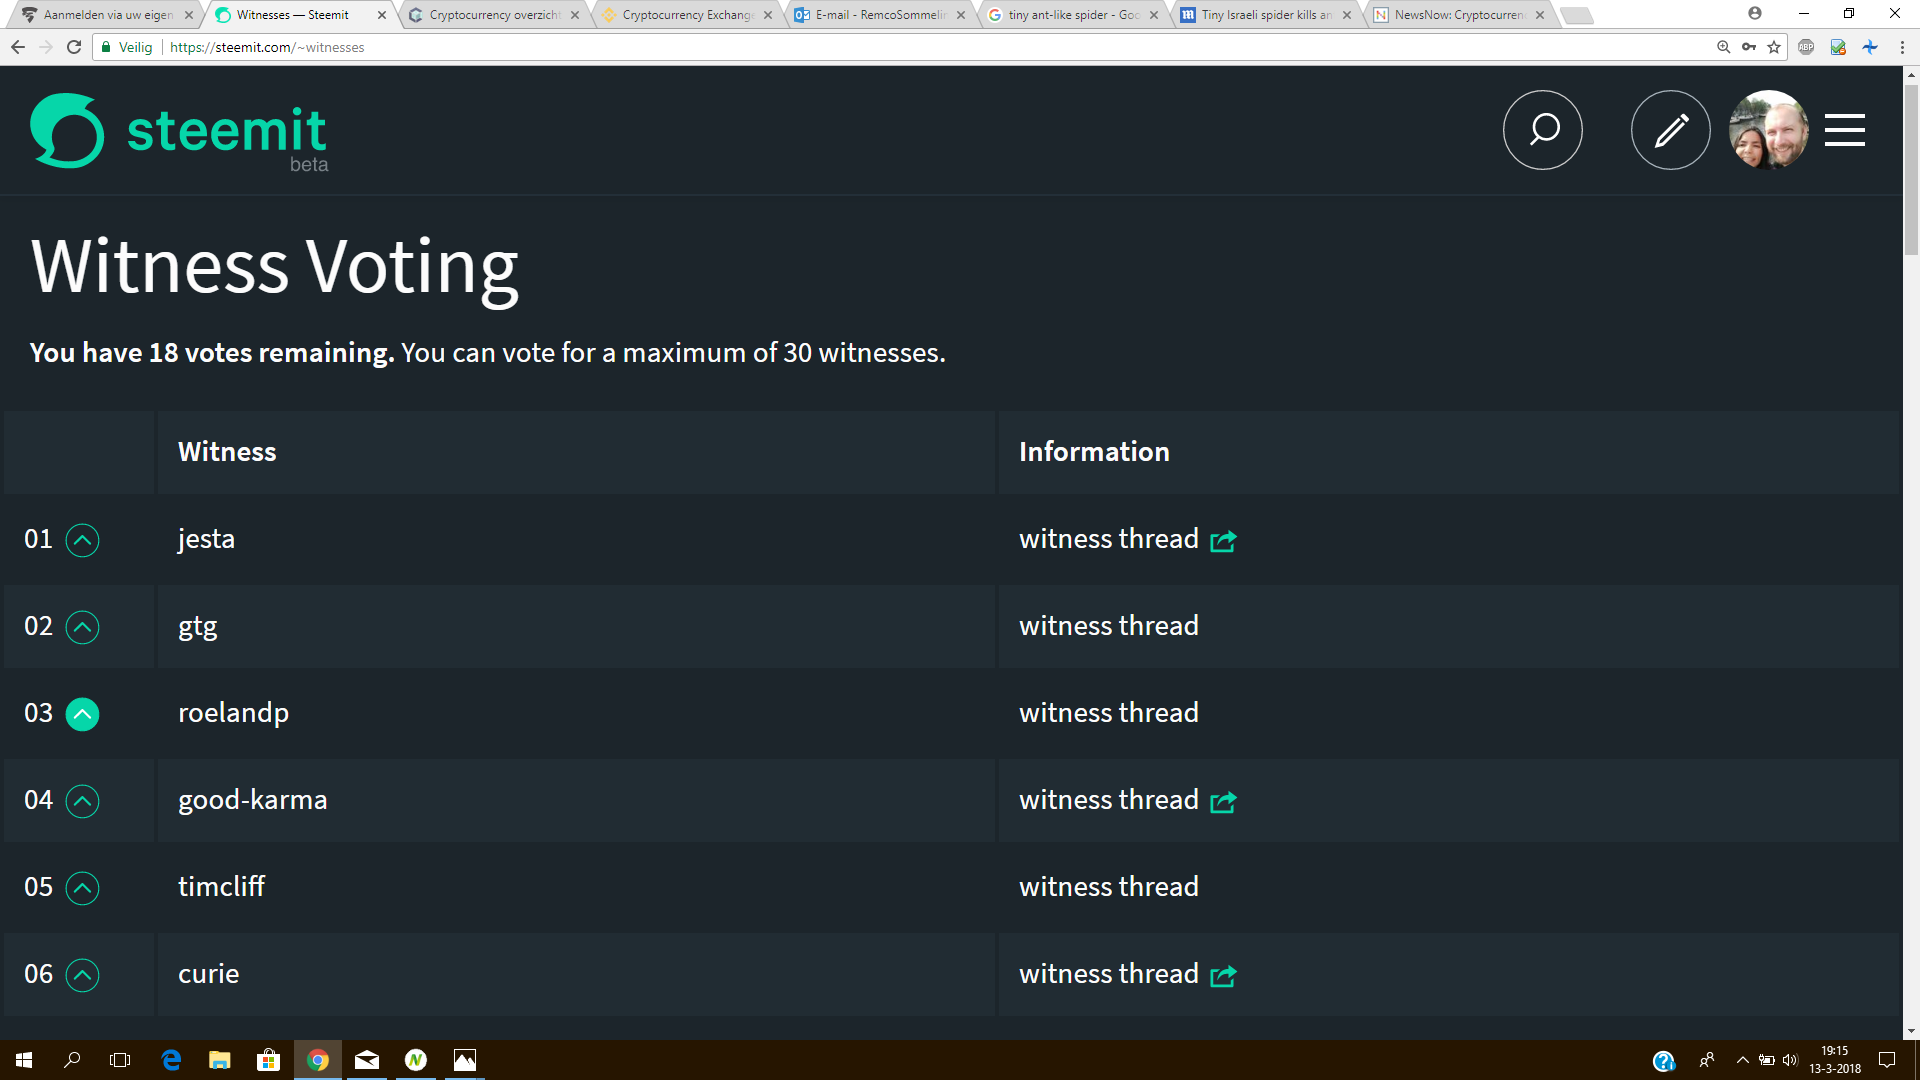This screenshot has width=1920, height=1080.
Task: Open good-karma witness name link
Action: 252,800
